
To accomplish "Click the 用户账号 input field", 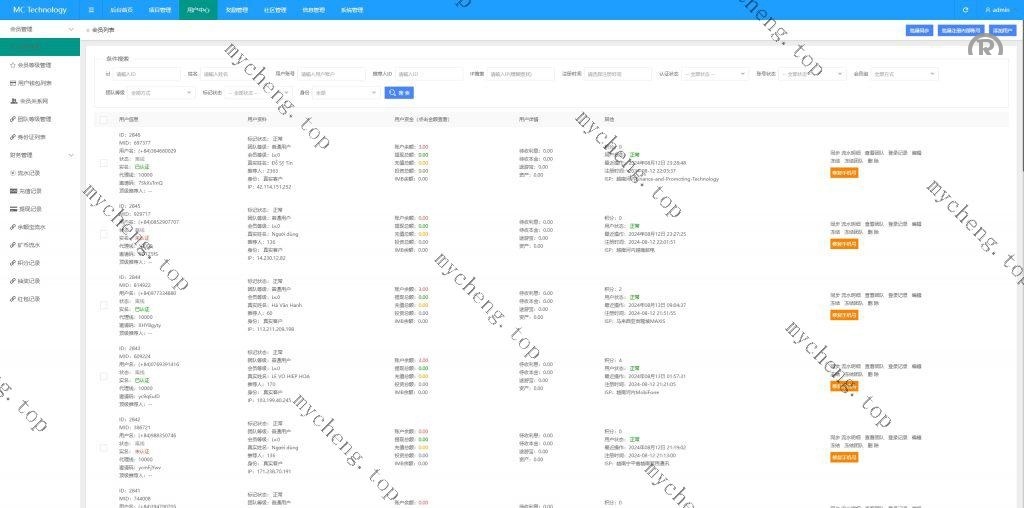I will pyautogui.click(x=330, y=74).
